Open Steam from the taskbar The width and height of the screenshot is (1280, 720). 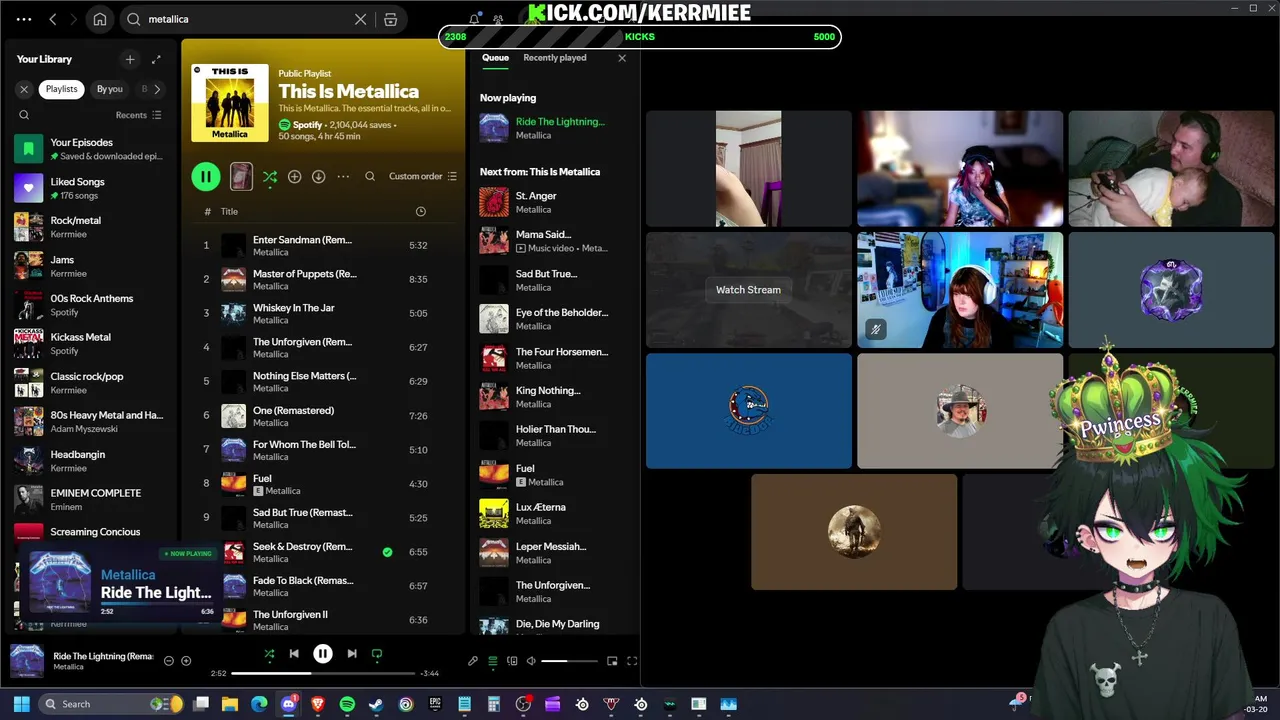376,704
